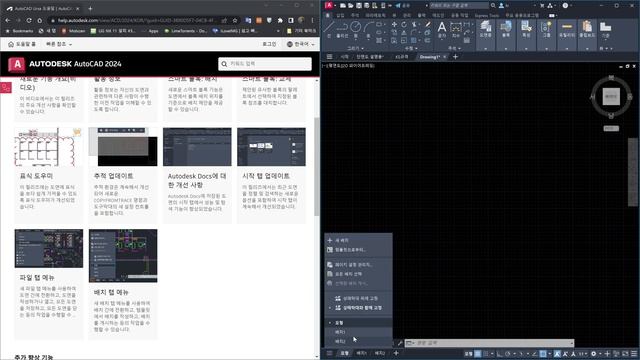Click the Help Home link
Screen dimensions: 640x360
coord(22,44)
